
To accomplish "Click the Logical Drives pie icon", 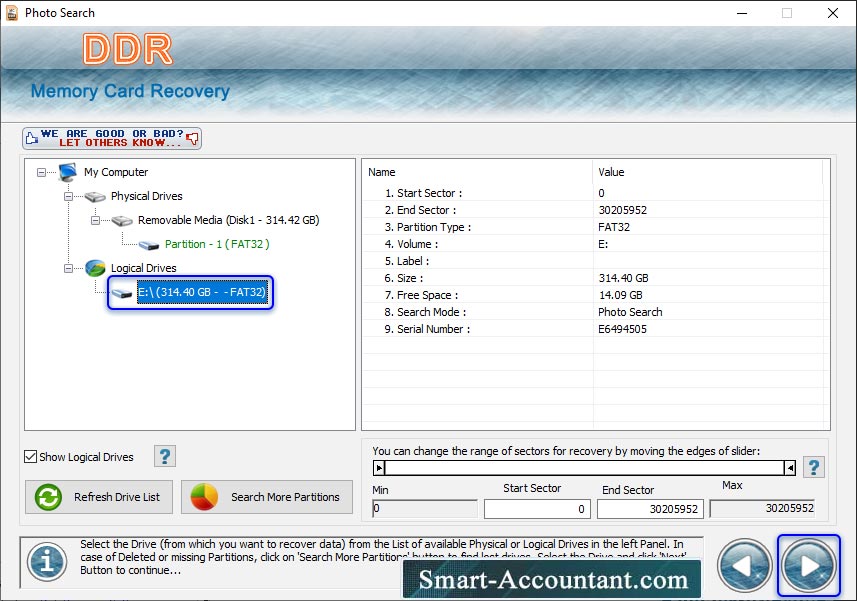I will click(x=95, y=268).
